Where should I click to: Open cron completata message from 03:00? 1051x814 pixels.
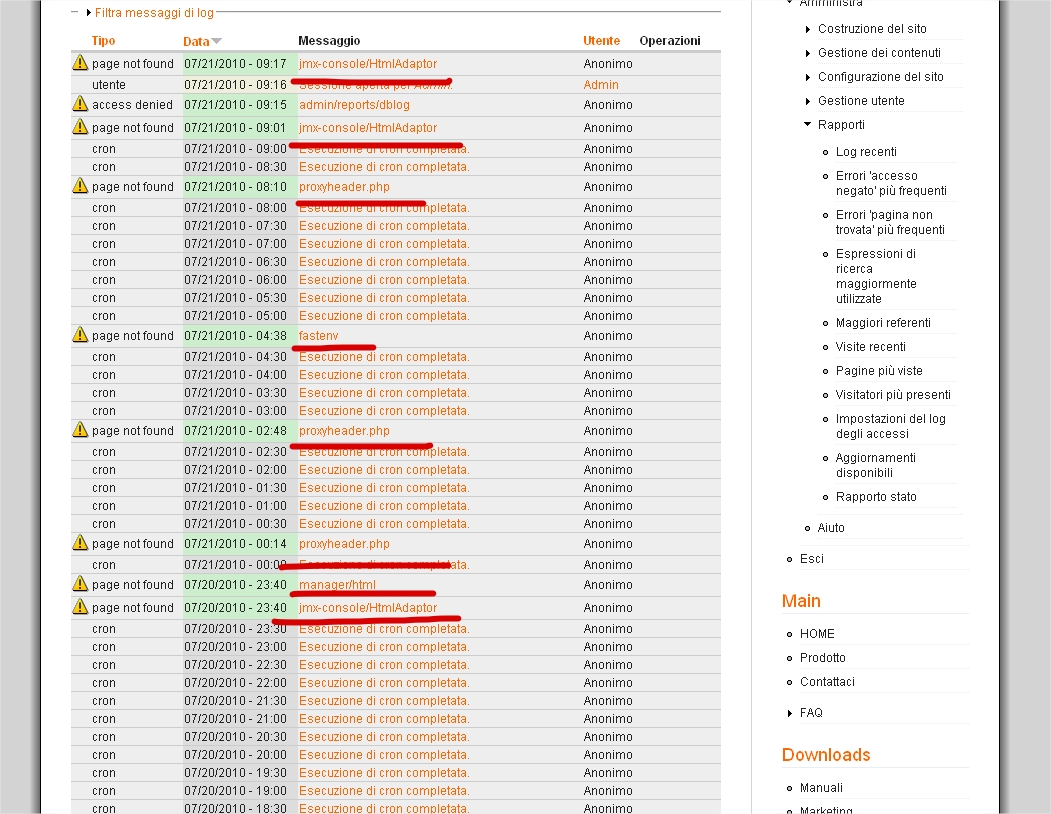tap(384, 411)
